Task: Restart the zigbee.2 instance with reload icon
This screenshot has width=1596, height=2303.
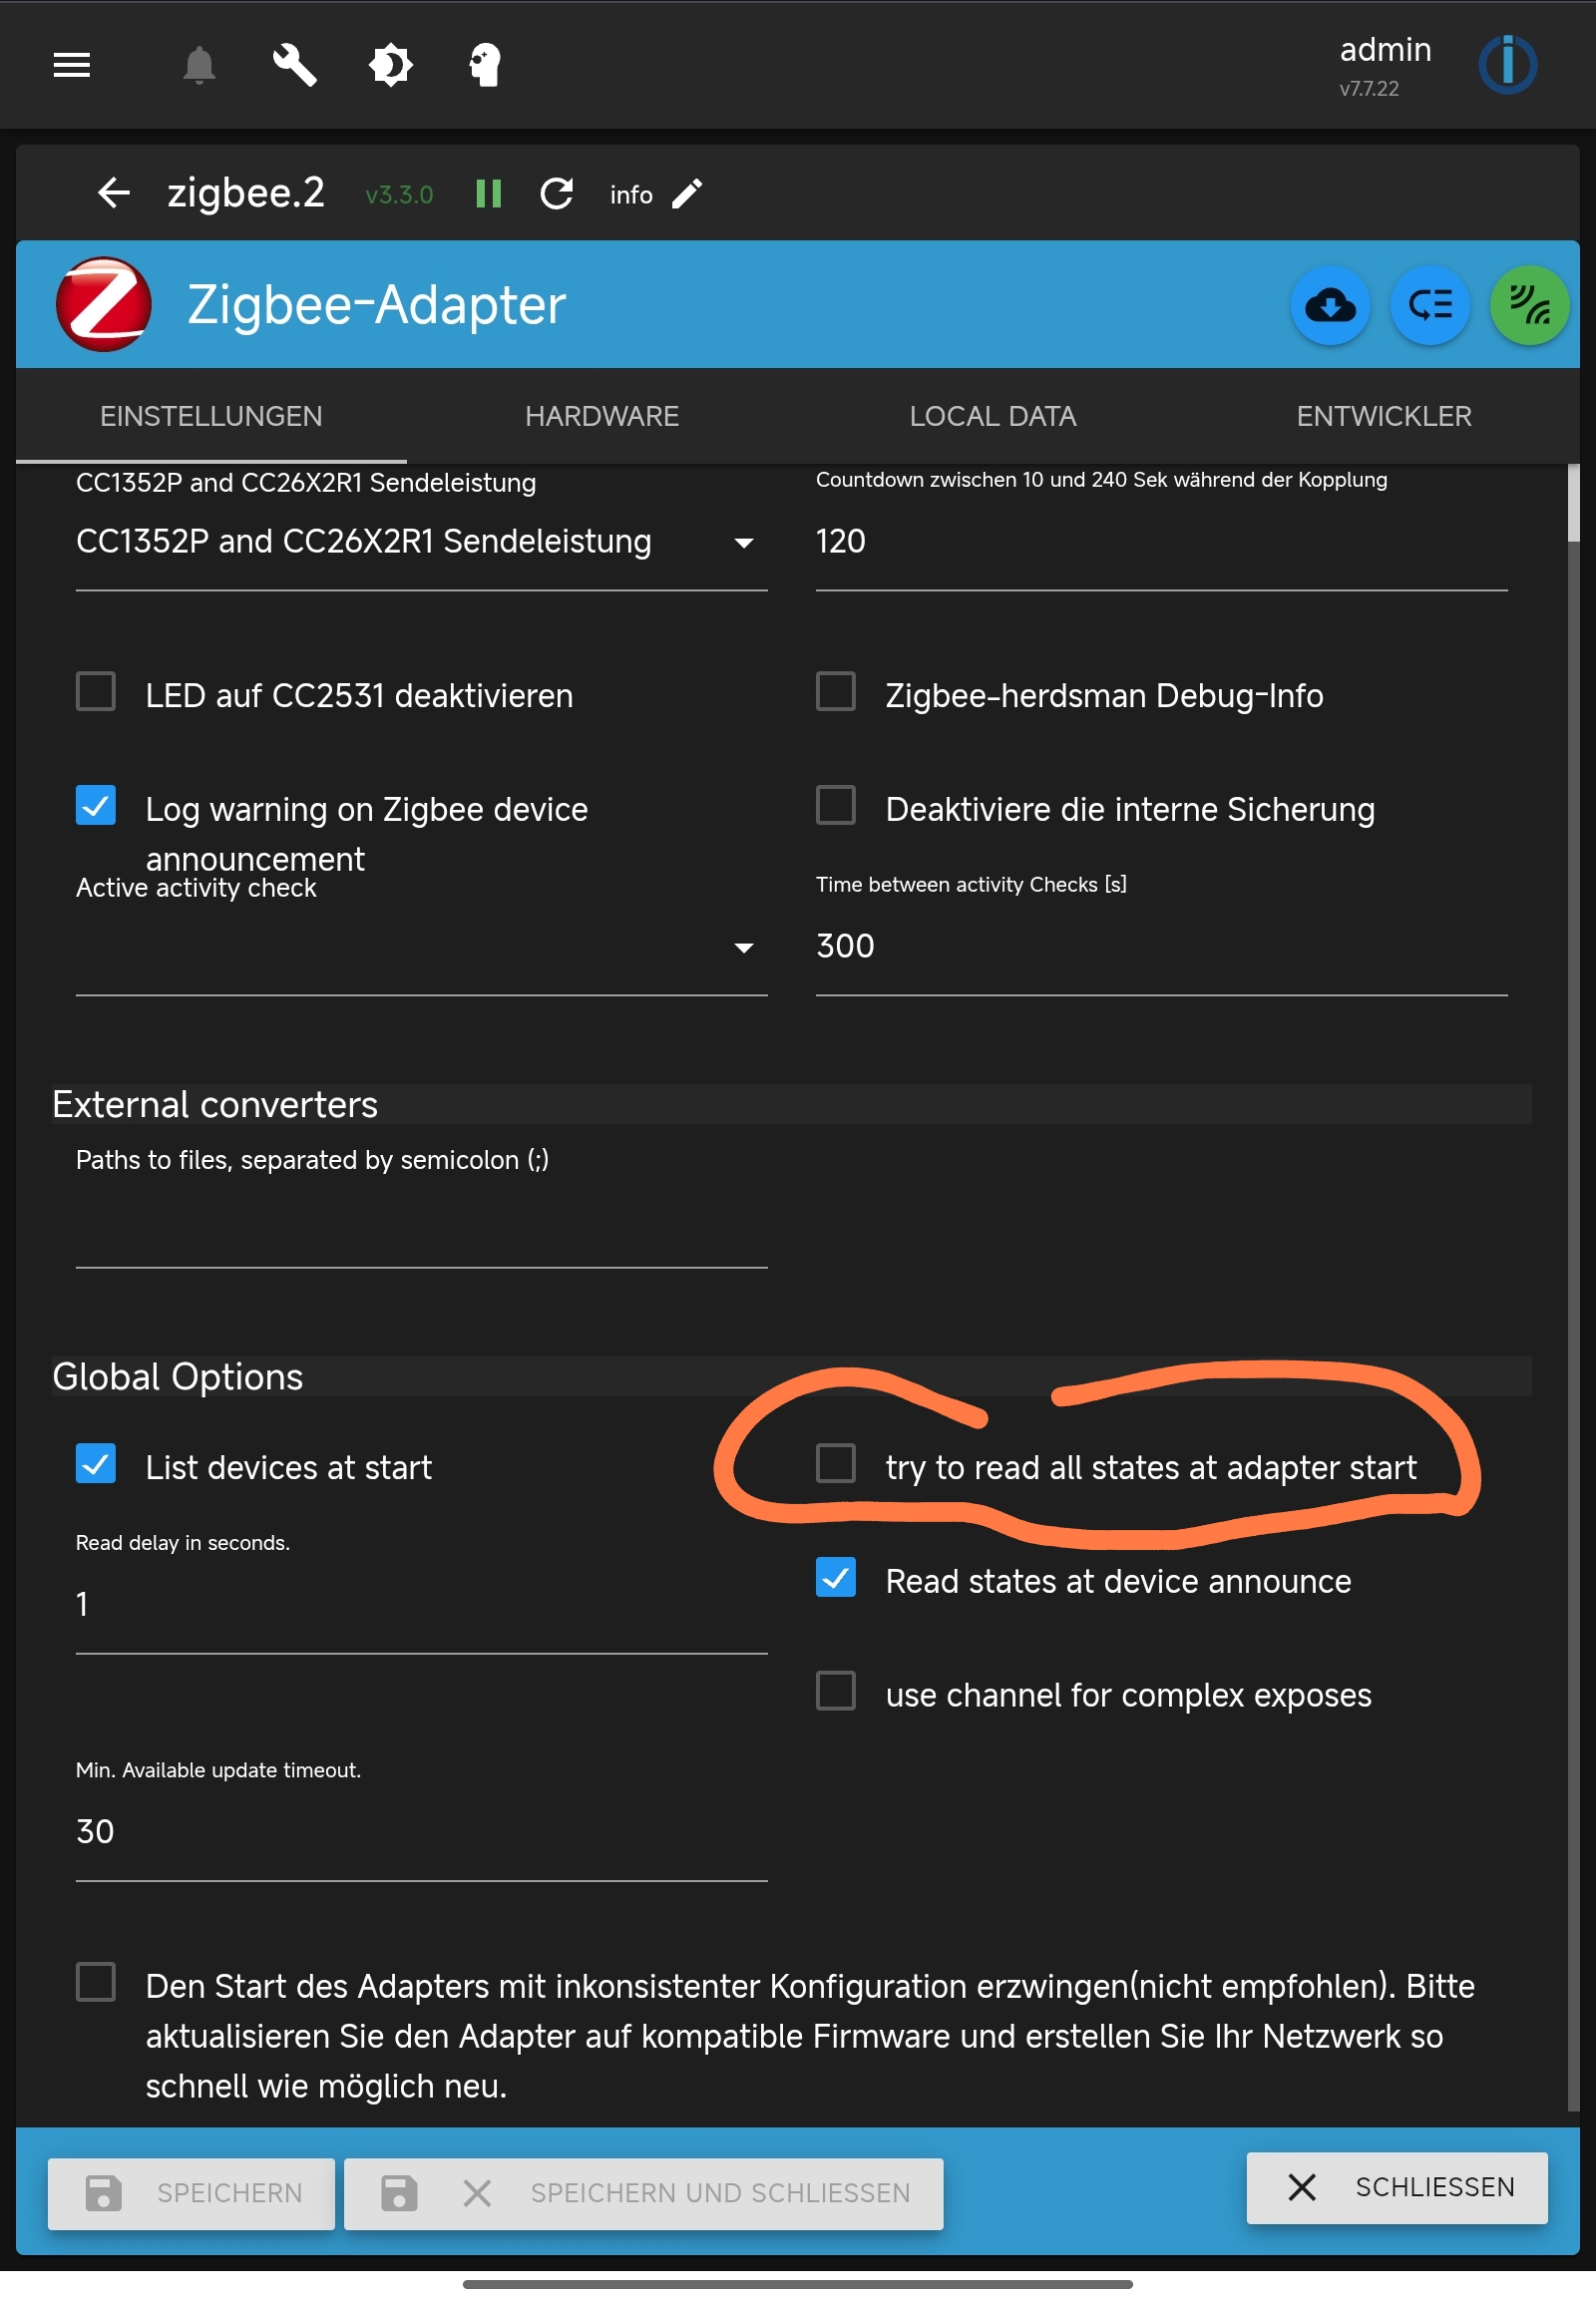Action: 557,194
